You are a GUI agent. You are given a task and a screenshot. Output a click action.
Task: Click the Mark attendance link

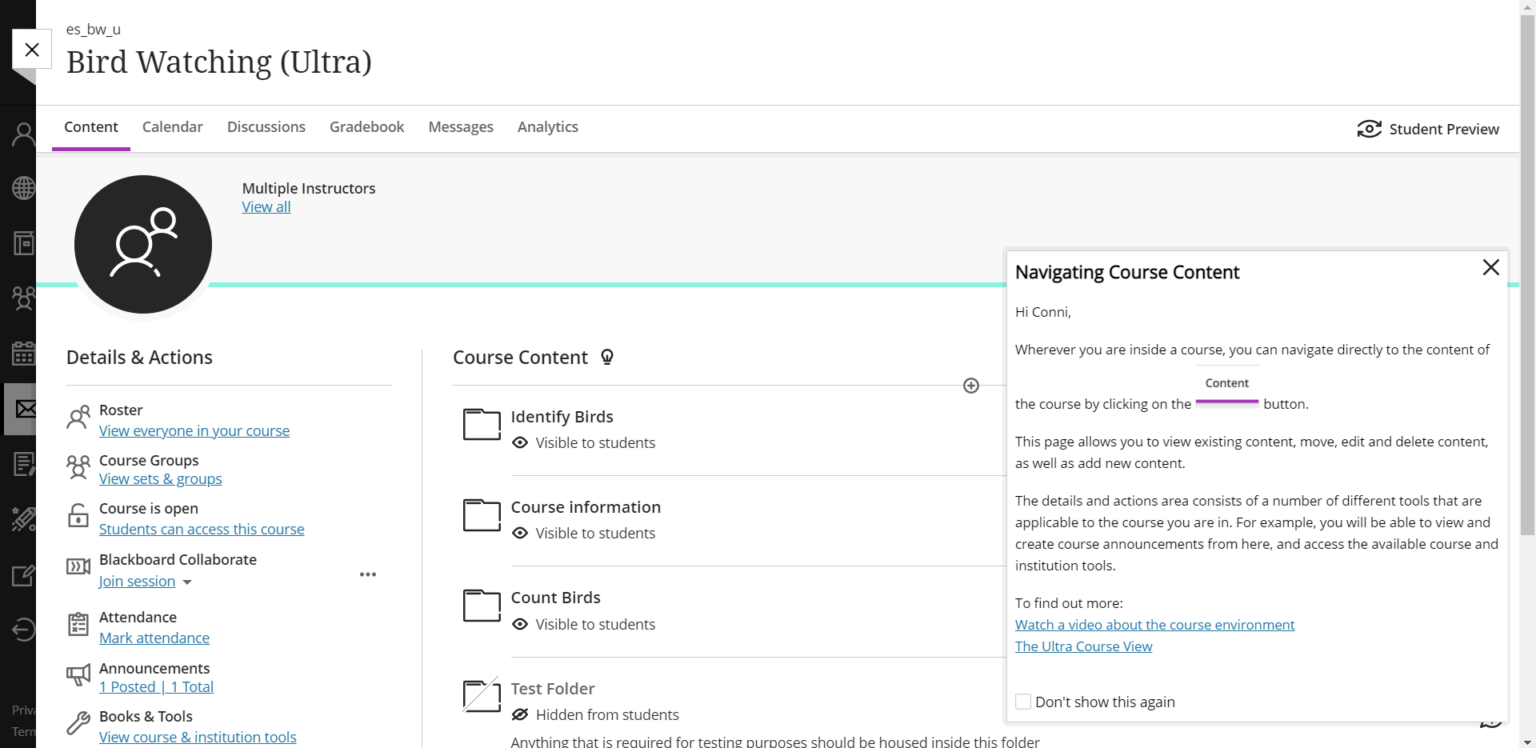[154, 638]
